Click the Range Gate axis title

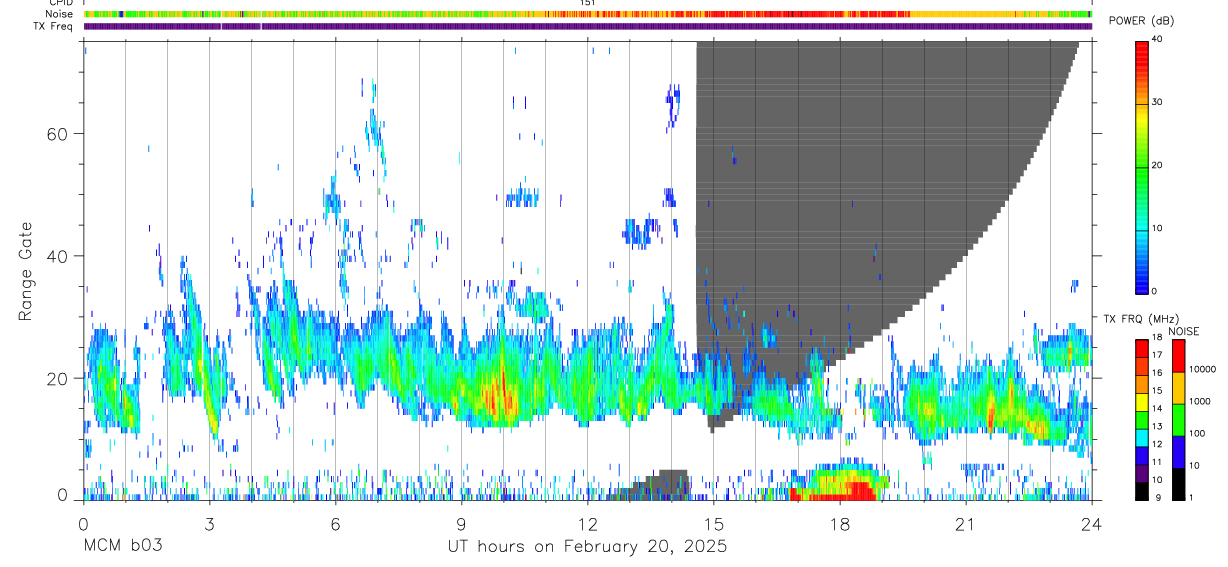26,272
